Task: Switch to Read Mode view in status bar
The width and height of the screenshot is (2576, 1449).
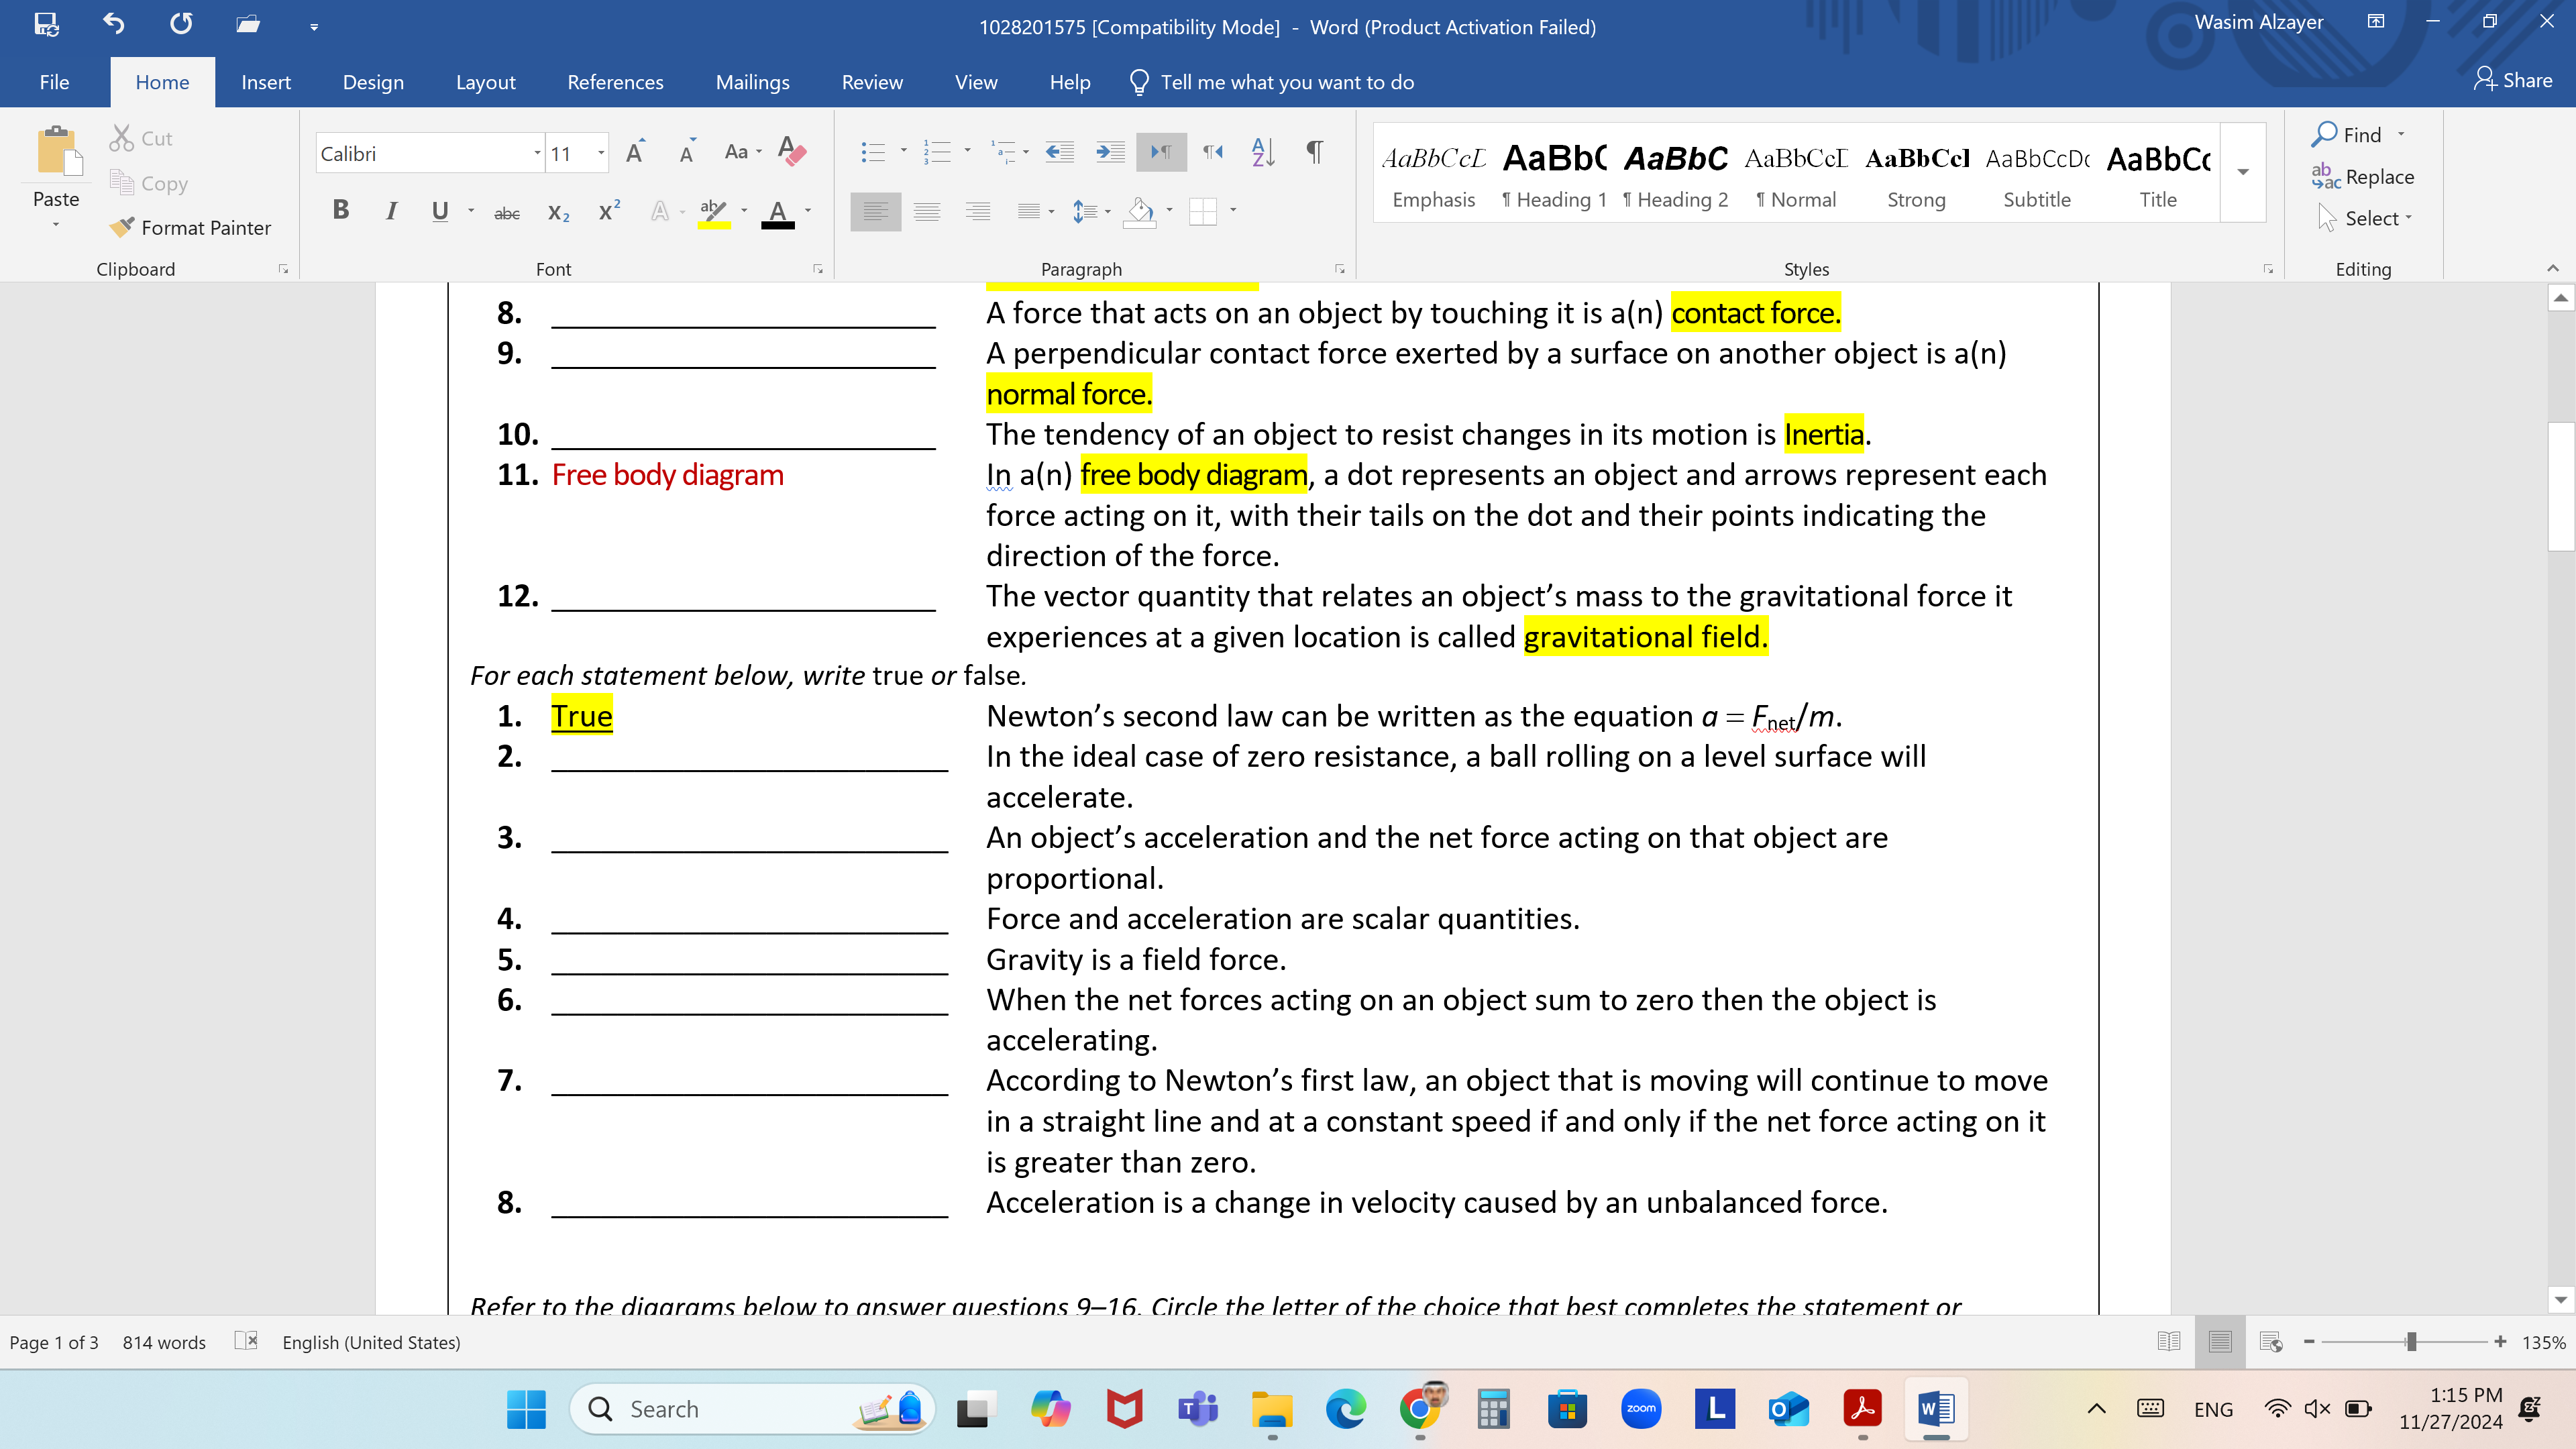Action: (x=2168, y=1342)
